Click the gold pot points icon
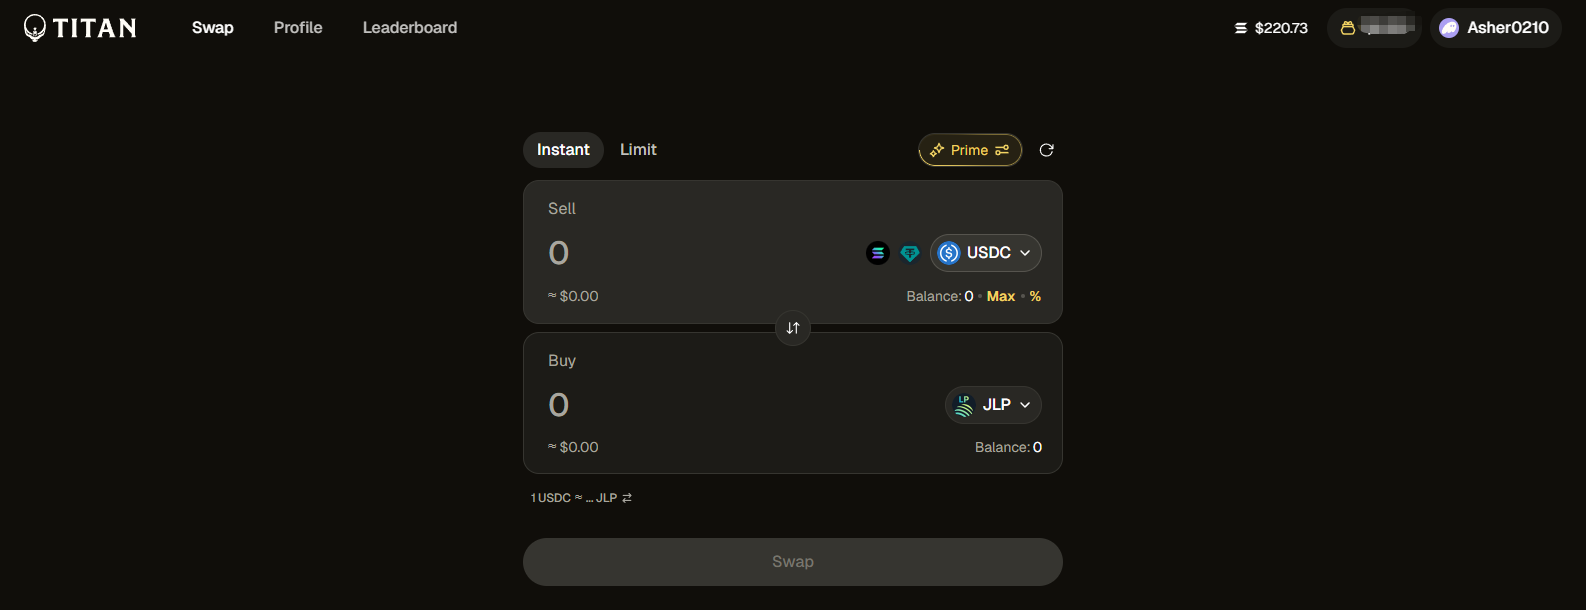1586x610 pixels. coord(1348,28)
